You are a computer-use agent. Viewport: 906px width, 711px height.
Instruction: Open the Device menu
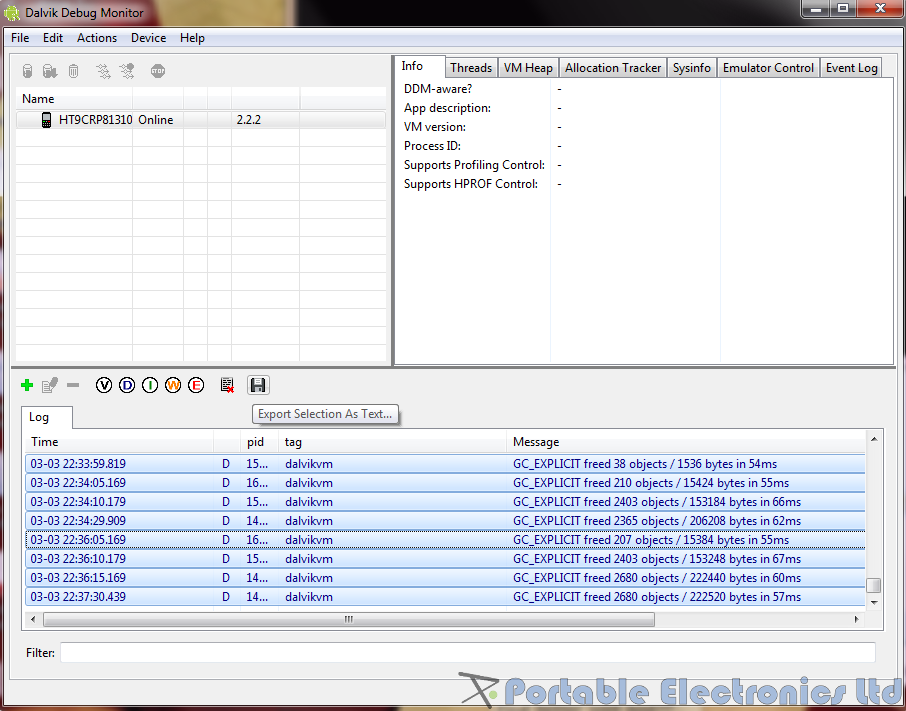tap(148, 38)
